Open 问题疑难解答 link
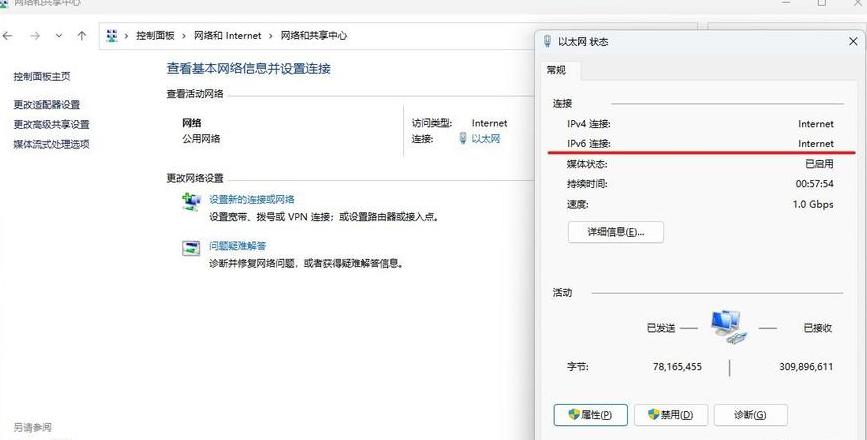The height and width of the screenshot is (440, 867). coord(237,246)
